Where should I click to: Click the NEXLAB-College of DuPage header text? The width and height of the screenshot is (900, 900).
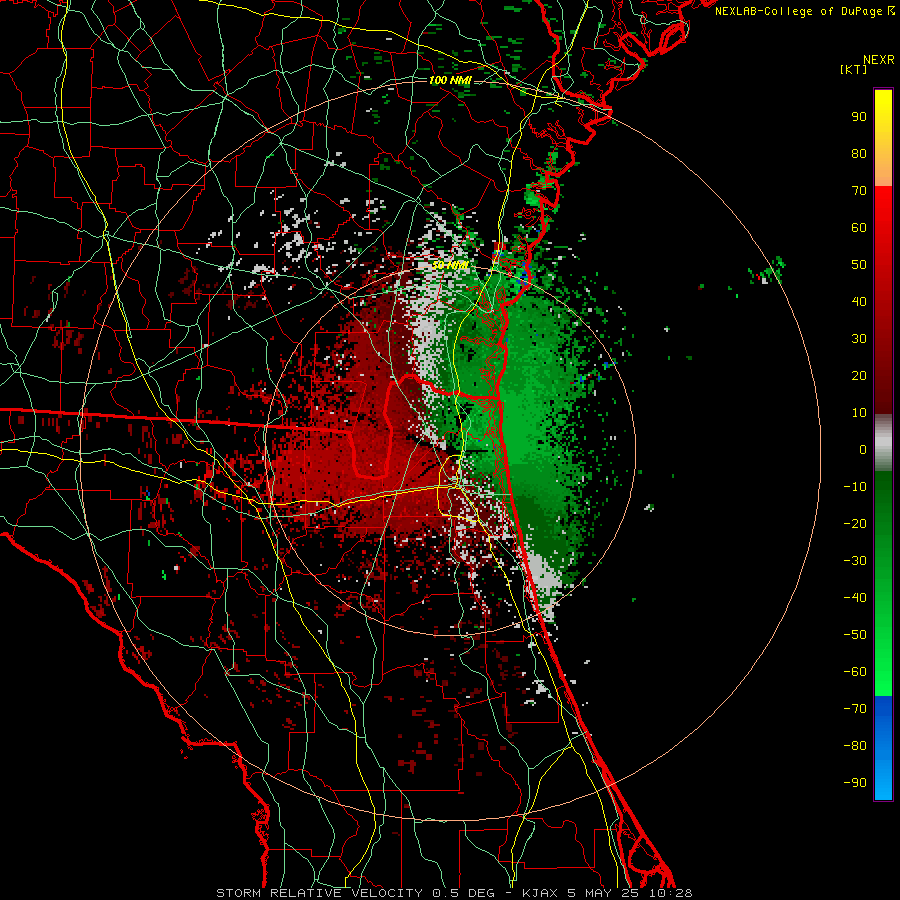tap(804, 11)
